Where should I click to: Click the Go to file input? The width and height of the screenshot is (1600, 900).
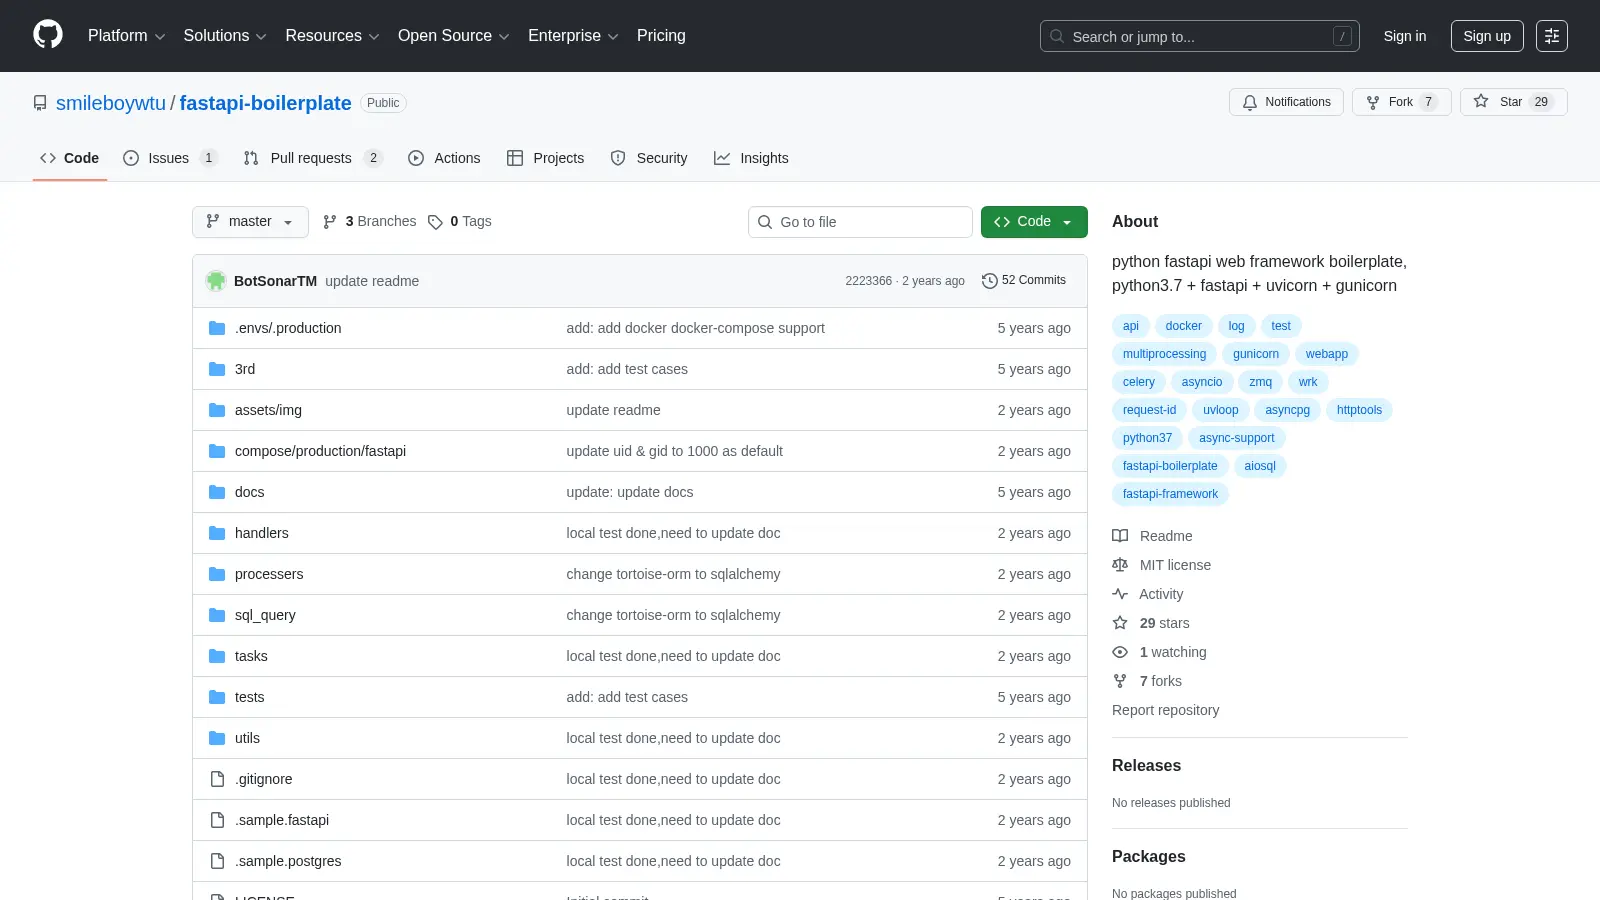coord(860,222)
